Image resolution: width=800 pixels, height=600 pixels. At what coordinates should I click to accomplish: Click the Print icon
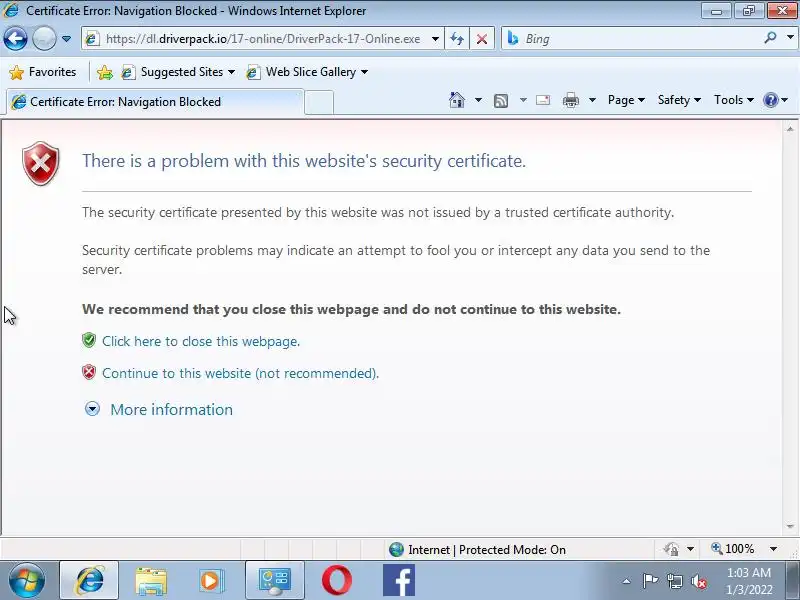pyautogui.click(x=570, y=100)
